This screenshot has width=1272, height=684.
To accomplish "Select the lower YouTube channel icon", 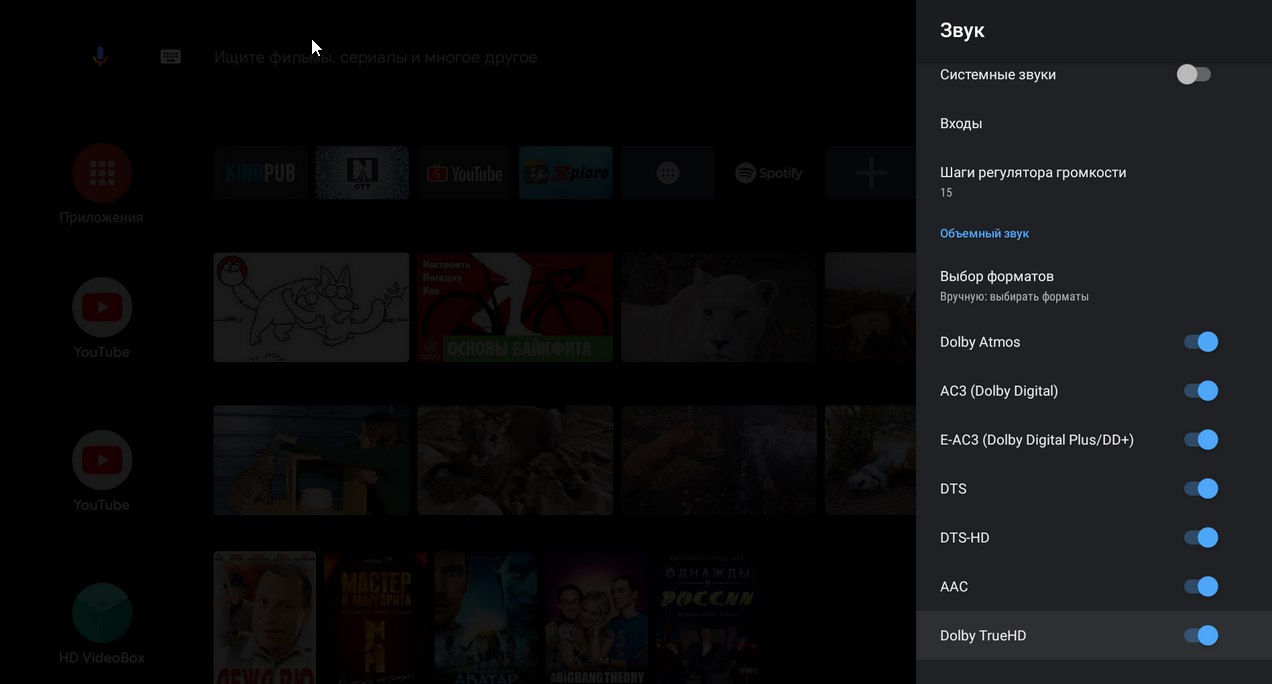I will (102, 460).
